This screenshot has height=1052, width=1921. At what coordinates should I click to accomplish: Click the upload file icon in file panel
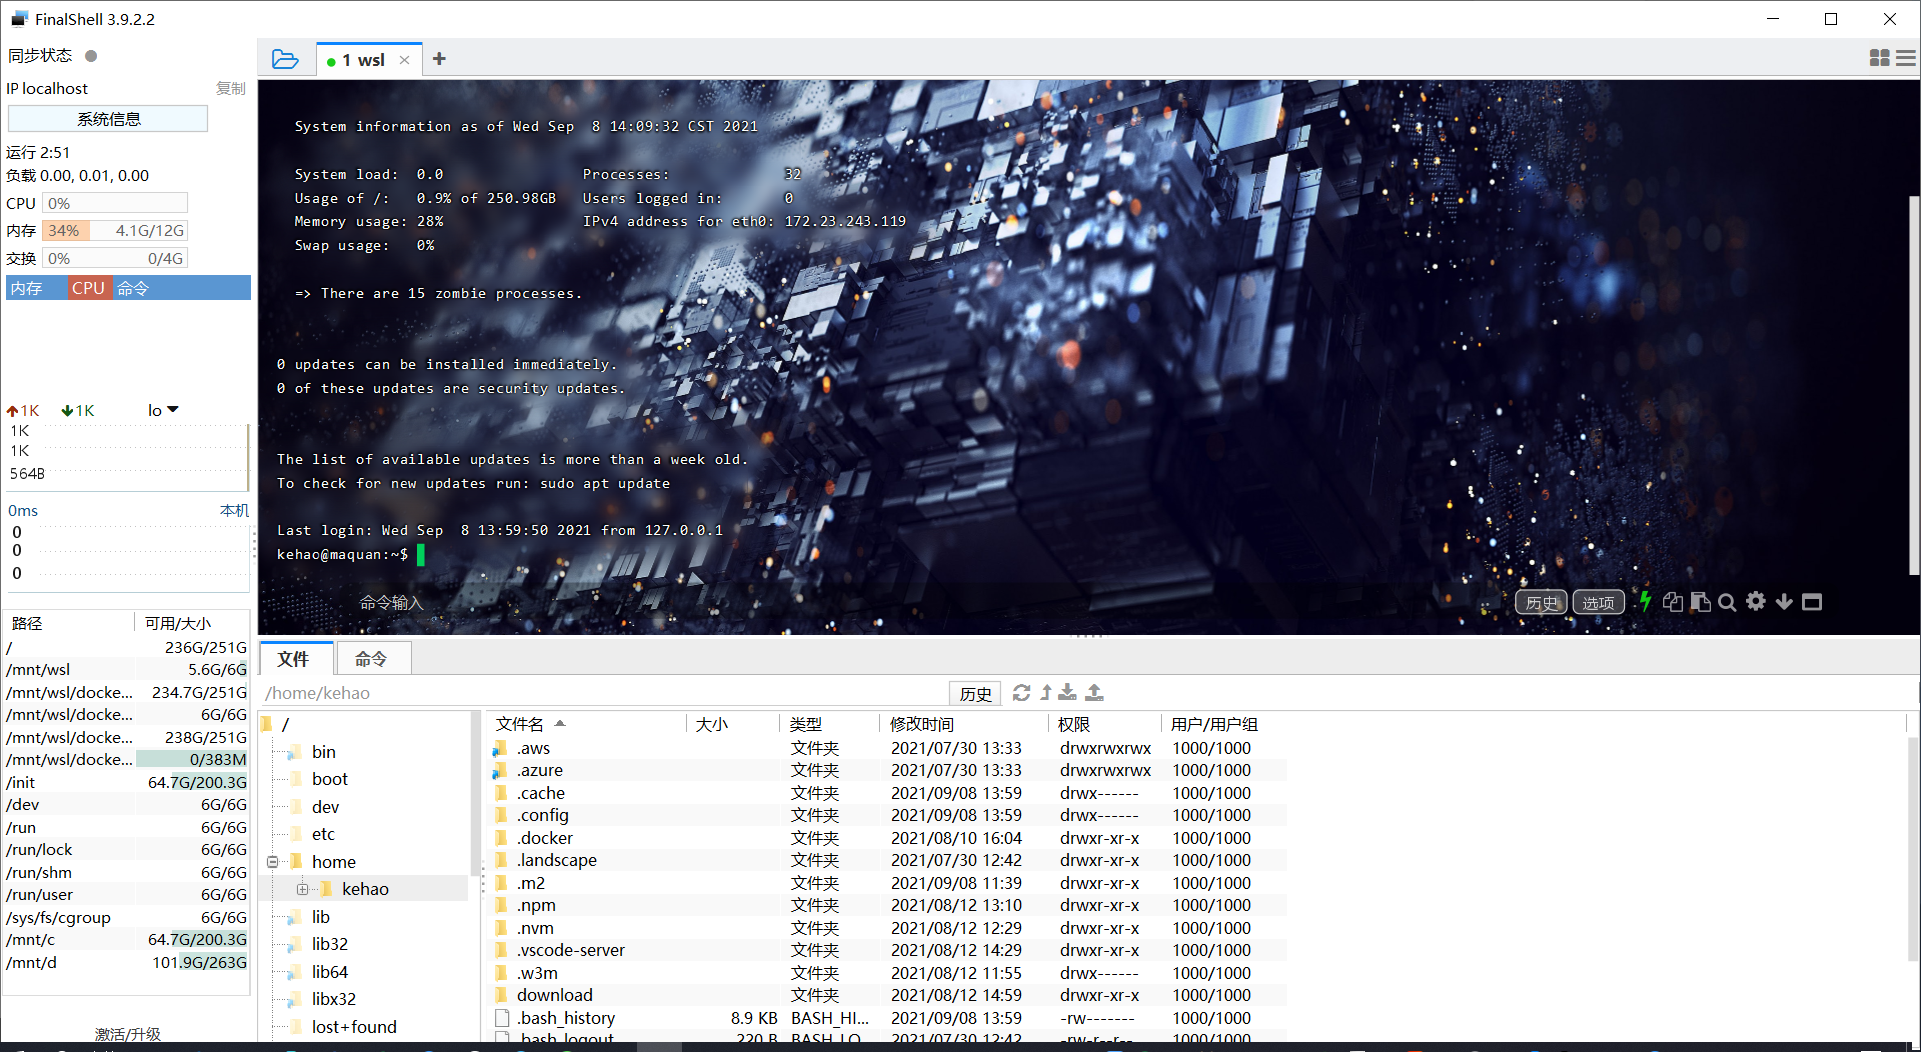pos(1094,692)
